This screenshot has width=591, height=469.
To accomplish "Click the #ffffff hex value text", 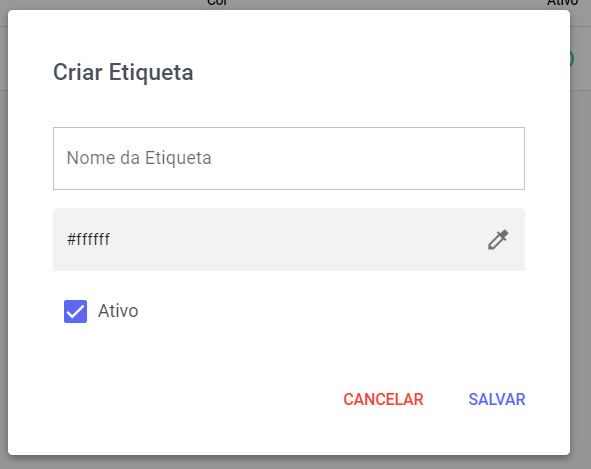I will pyautogui.click(x=88, y=239).
